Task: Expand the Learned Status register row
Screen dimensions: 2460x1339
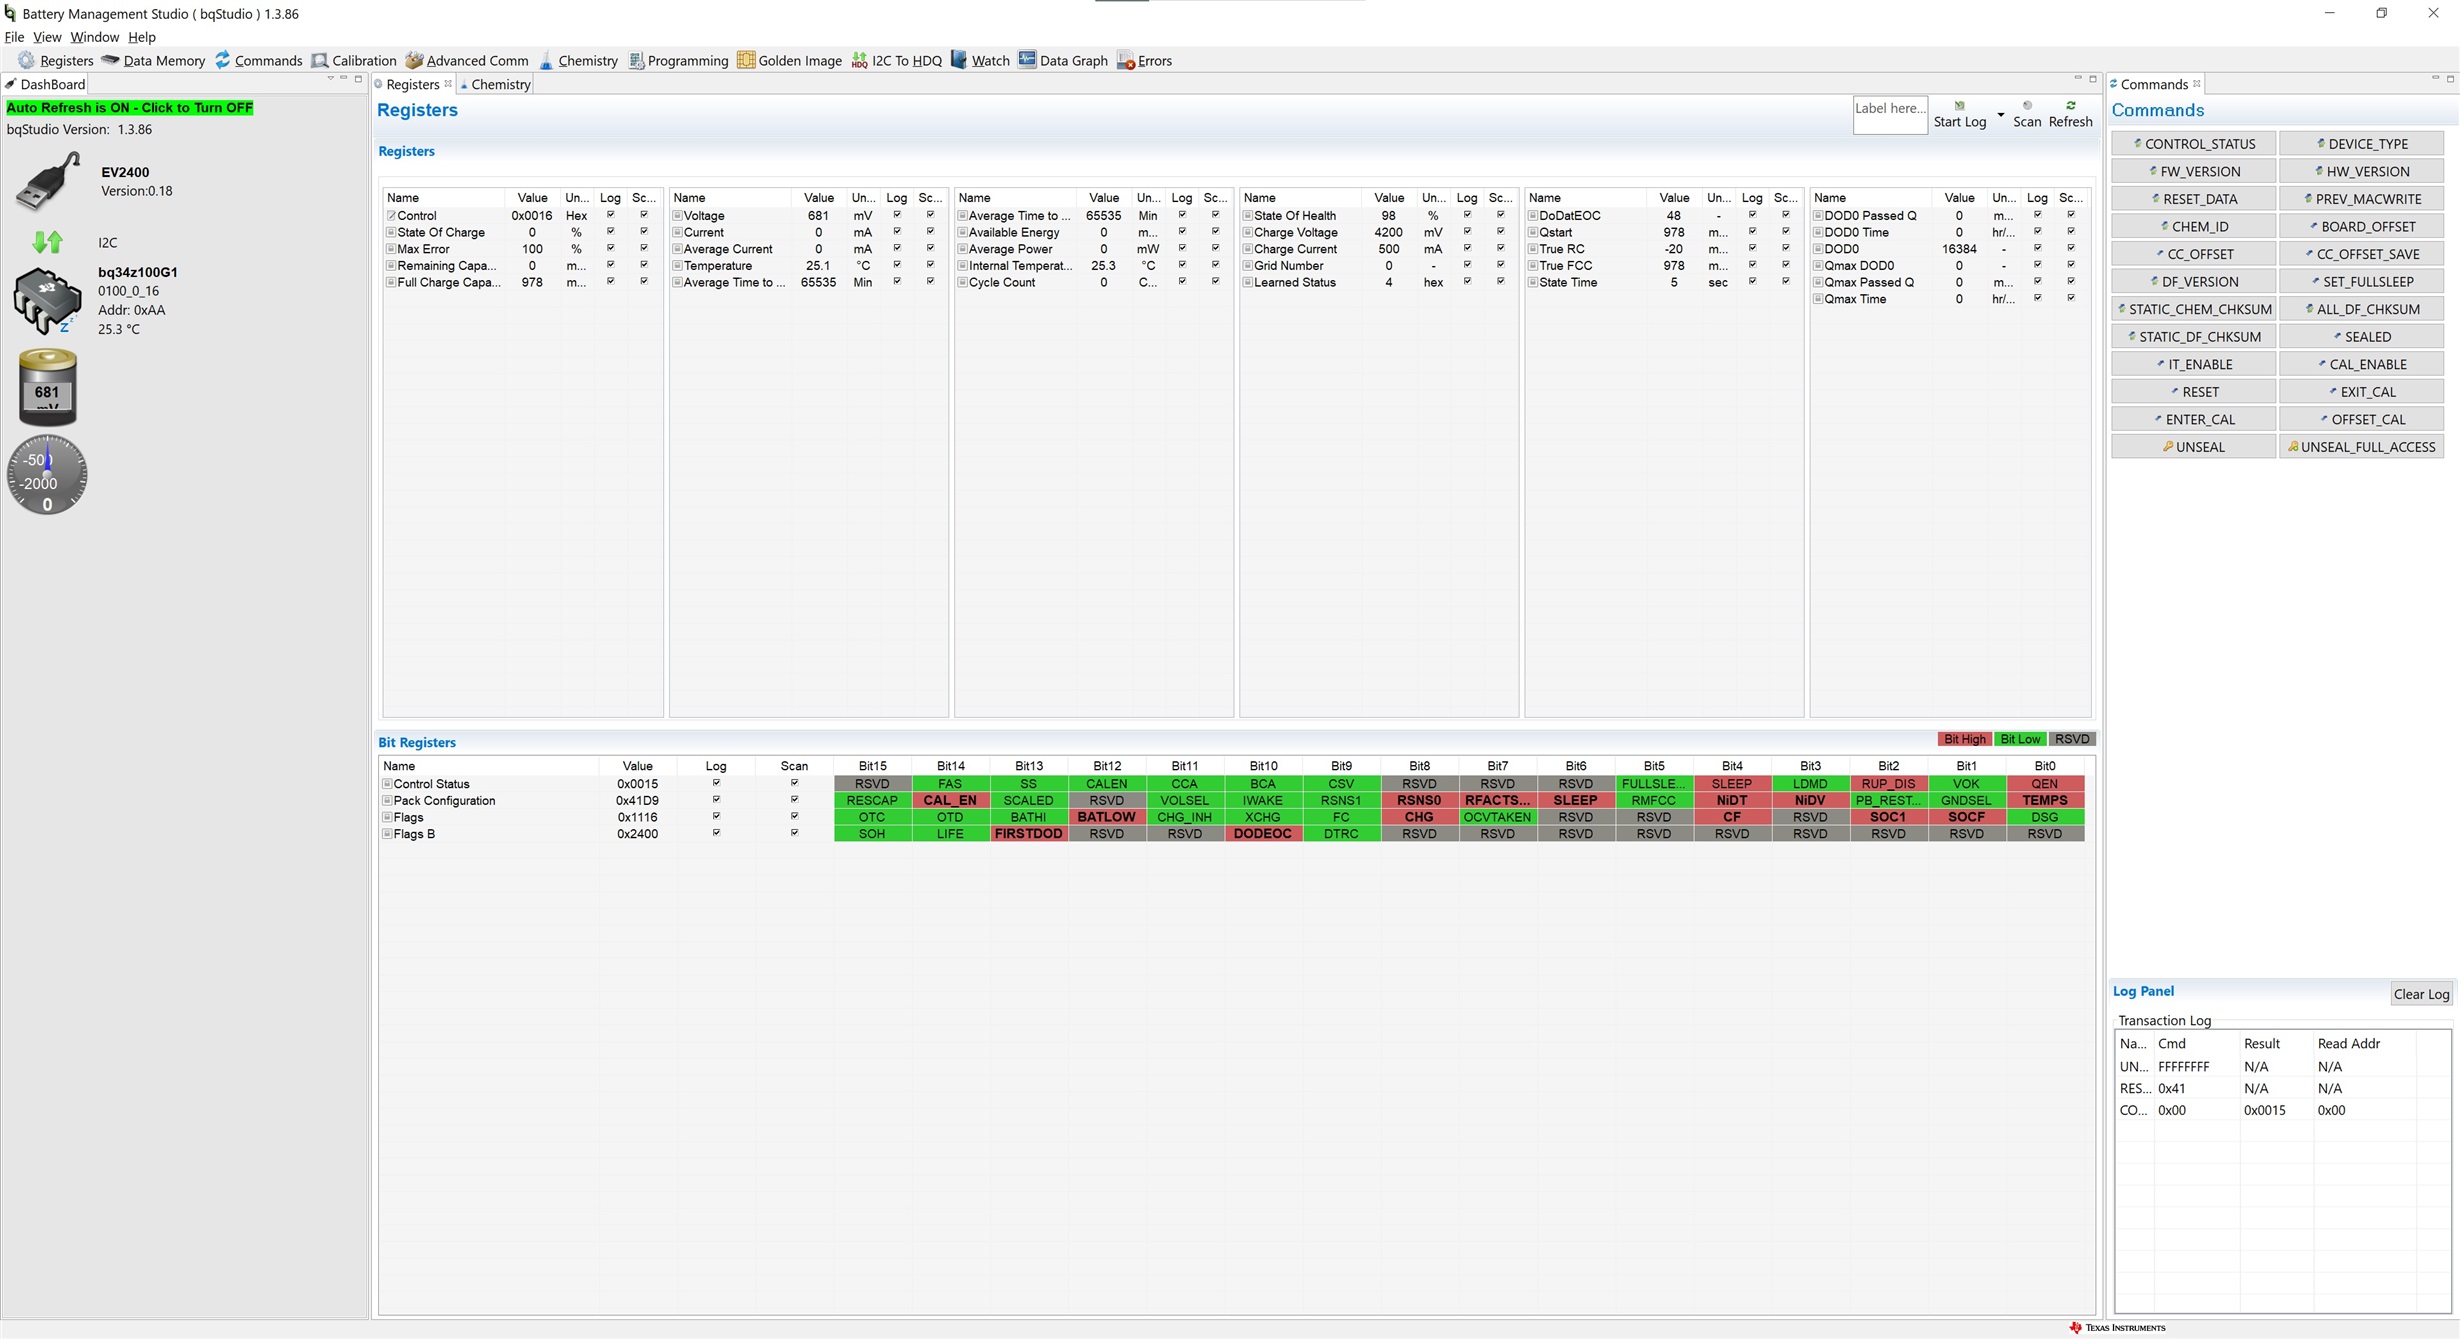Action: 1247,283
